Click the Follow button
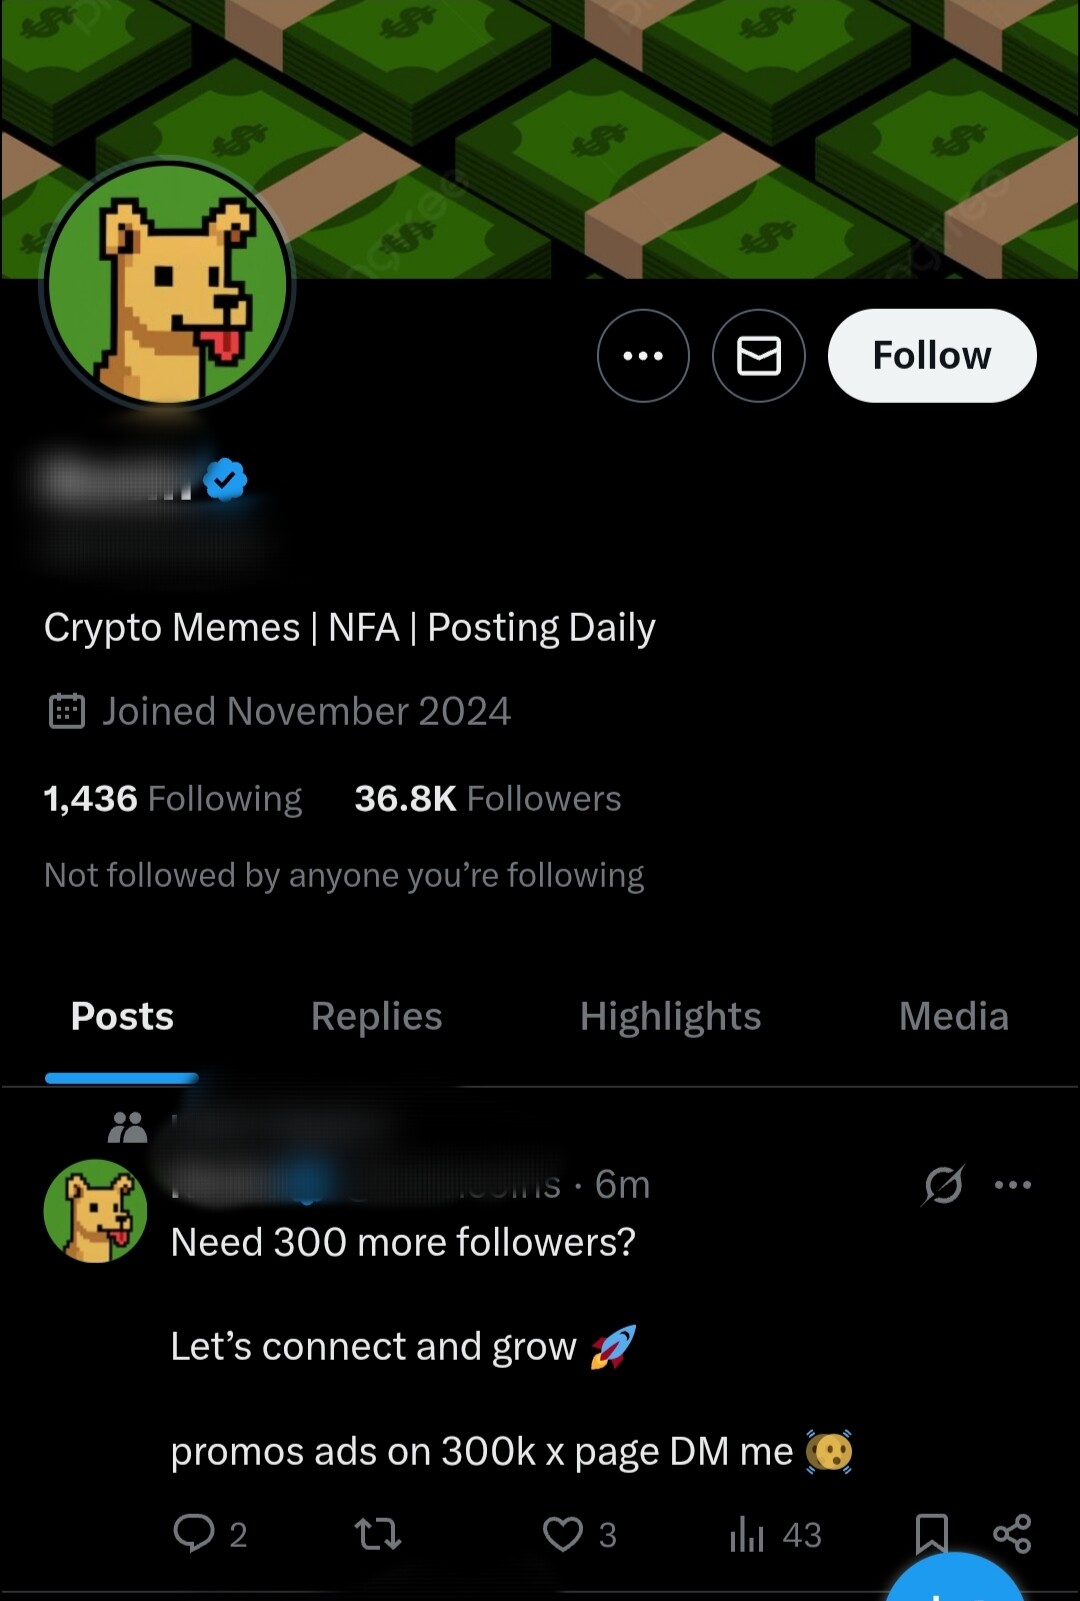The height and width of the screenshot is (1601, 1080). tap(932, 356)
